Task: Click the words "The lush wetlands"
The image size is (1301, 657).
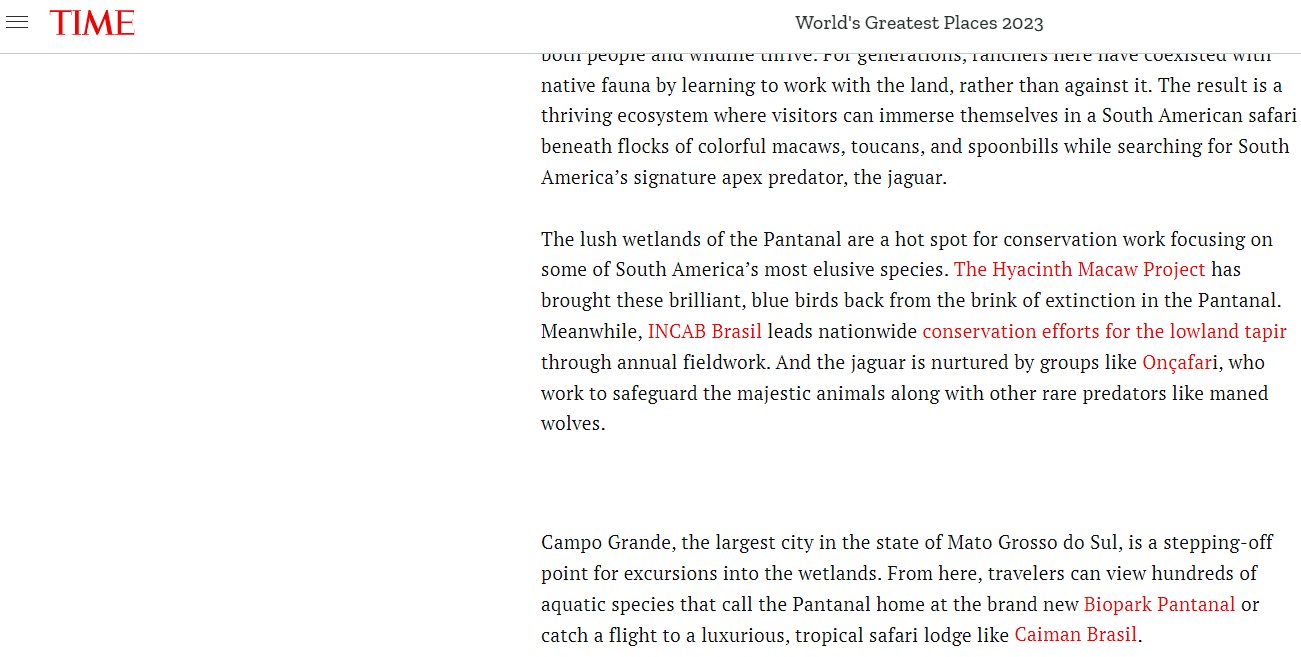Action: (610, 239)
